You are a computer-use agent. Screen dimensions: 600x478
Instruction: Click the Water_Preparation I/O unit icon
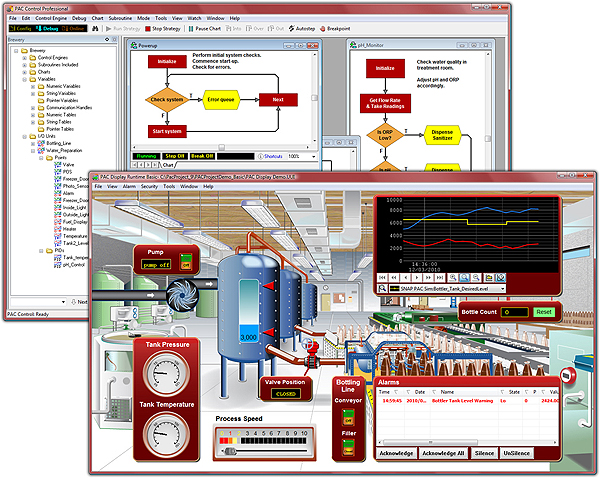(41, 150)
